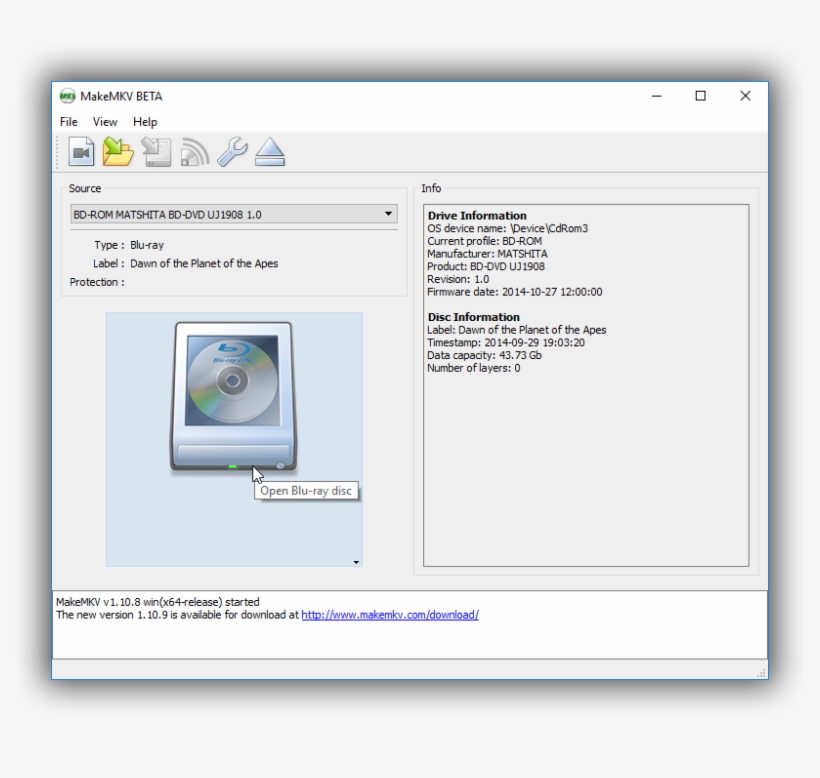Expand the source drive selection dropdown

(x=230, y=214)
